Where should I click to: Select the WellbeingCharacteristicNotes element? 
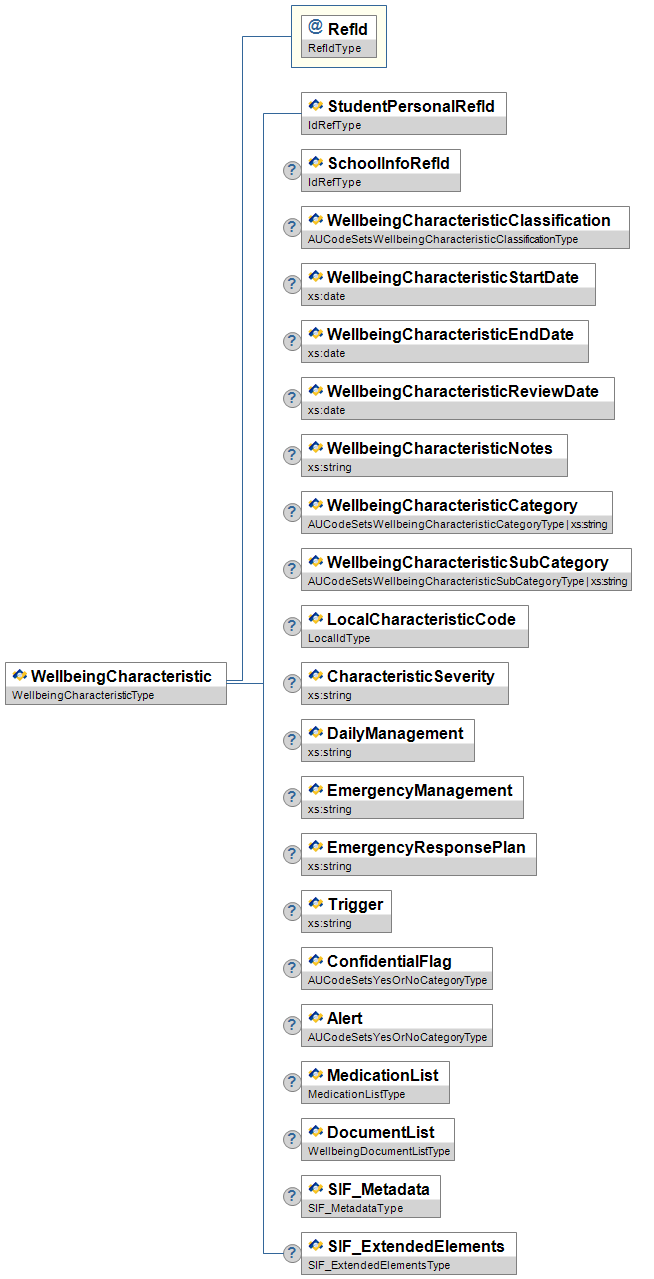tap(439, 448)
